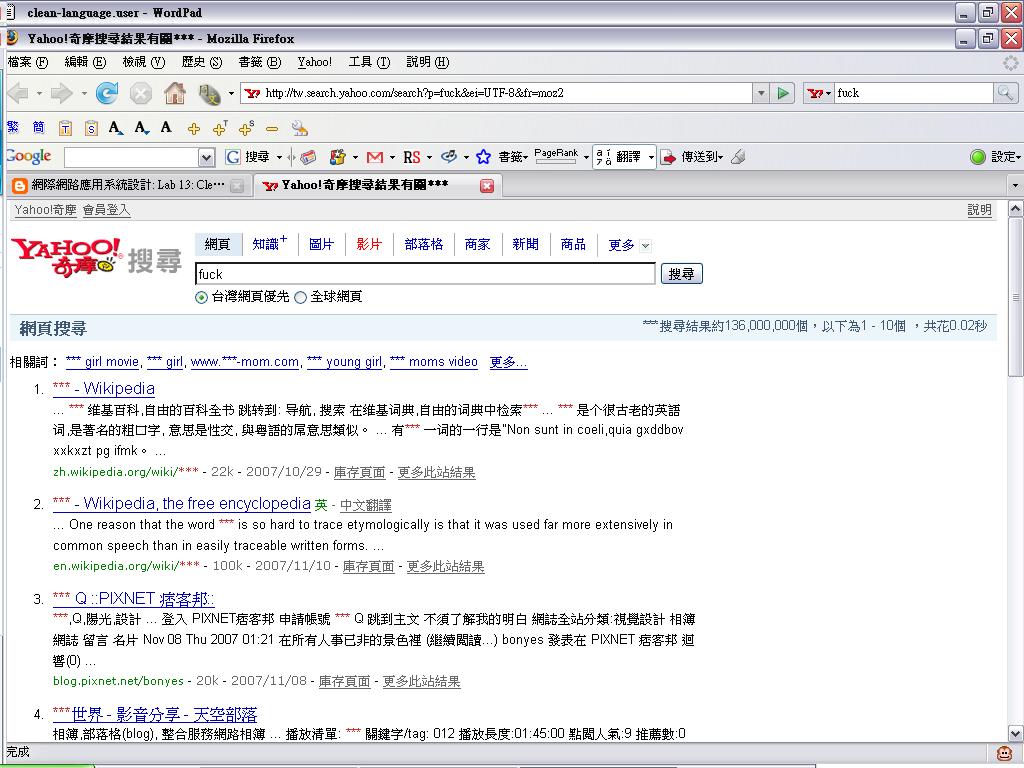This screenshot has height=768, width=1024.
Task: Click the grayed Stop loading icon
Action: [140, 93]
